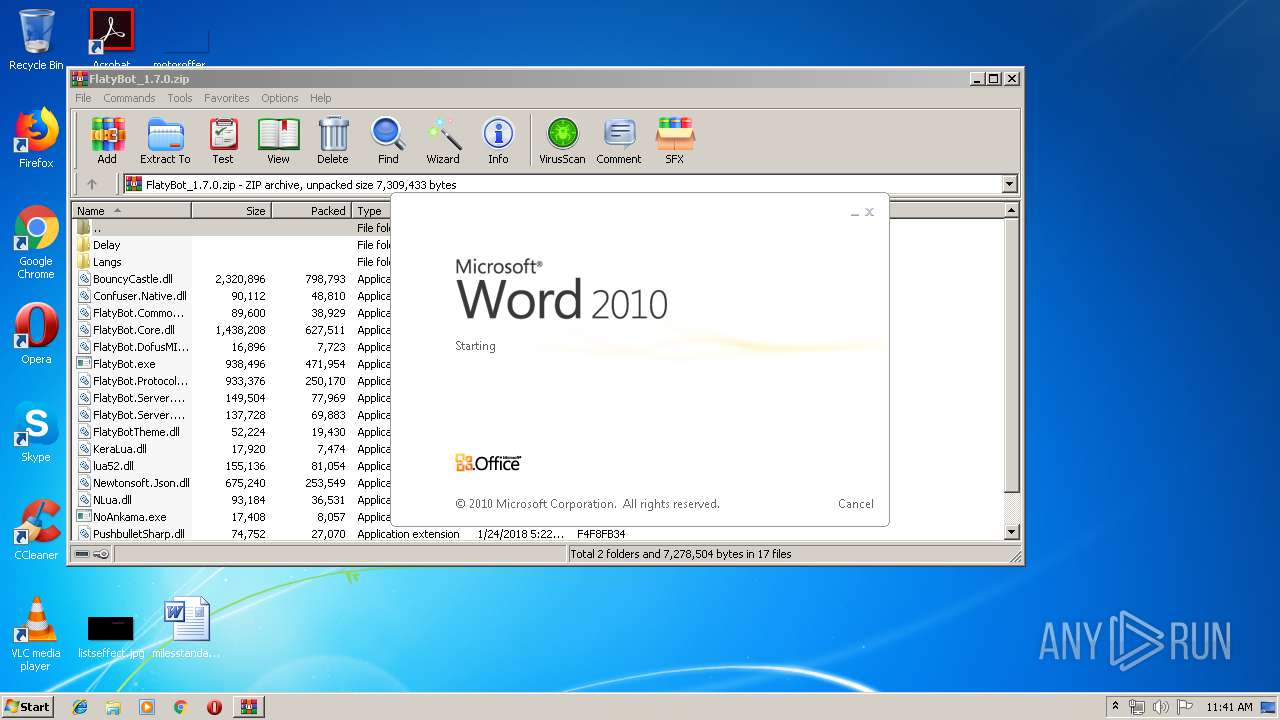Open the VLC media player shortcut

[36, 633]
